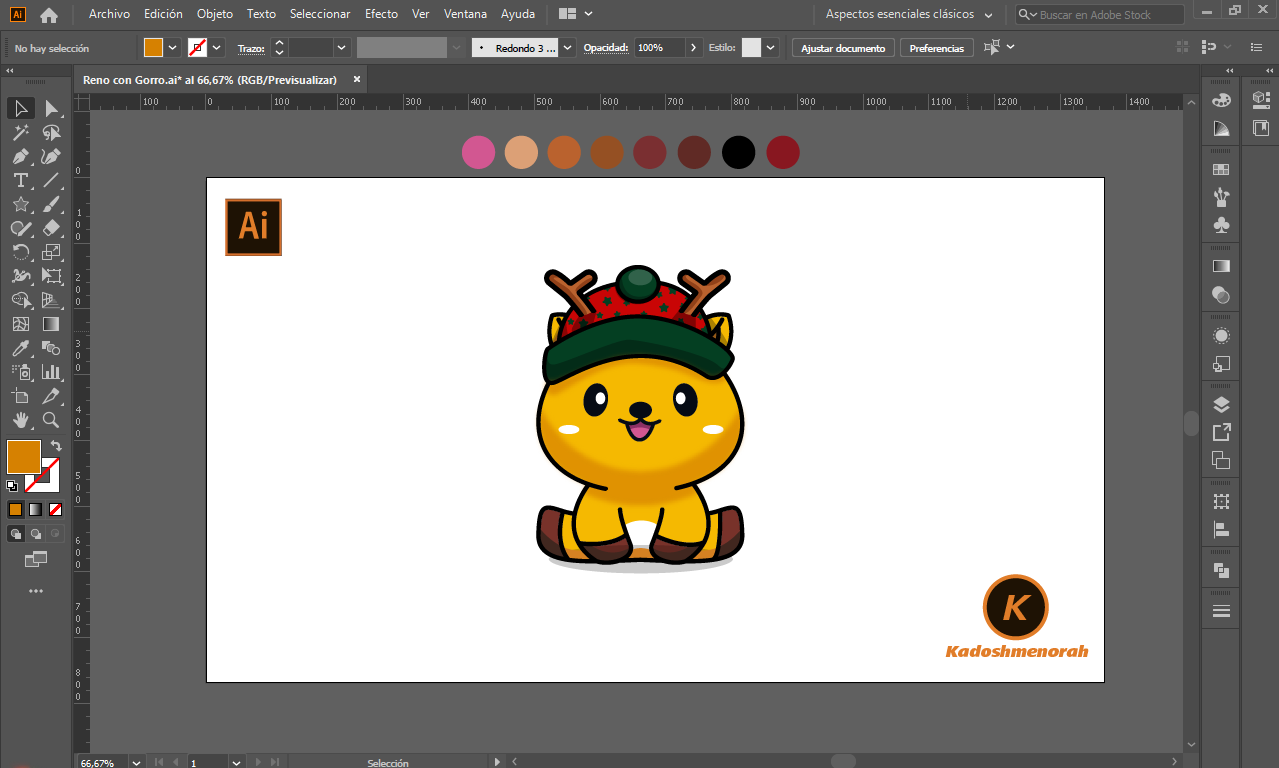The height and width of the screenshot is (768, 1279).
Task: Open the Symbols panel (club icon)
Action: click(x=1221, y=226)
